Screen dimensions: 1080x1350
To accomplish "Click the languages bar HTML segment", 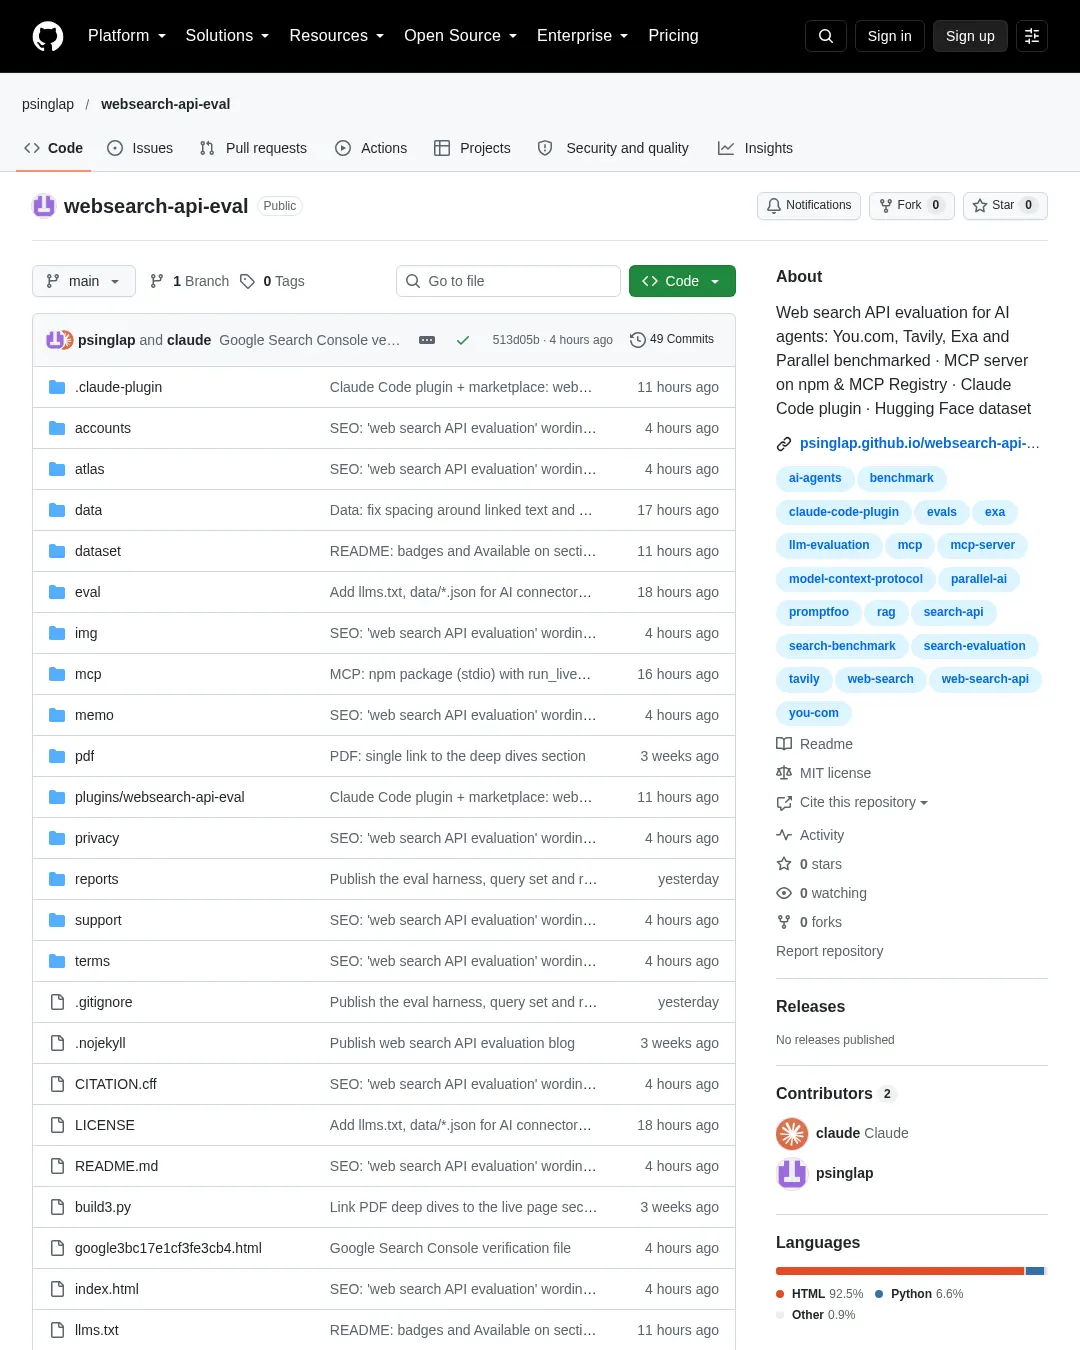I will pyautogui.click(x=900, y=1271).
